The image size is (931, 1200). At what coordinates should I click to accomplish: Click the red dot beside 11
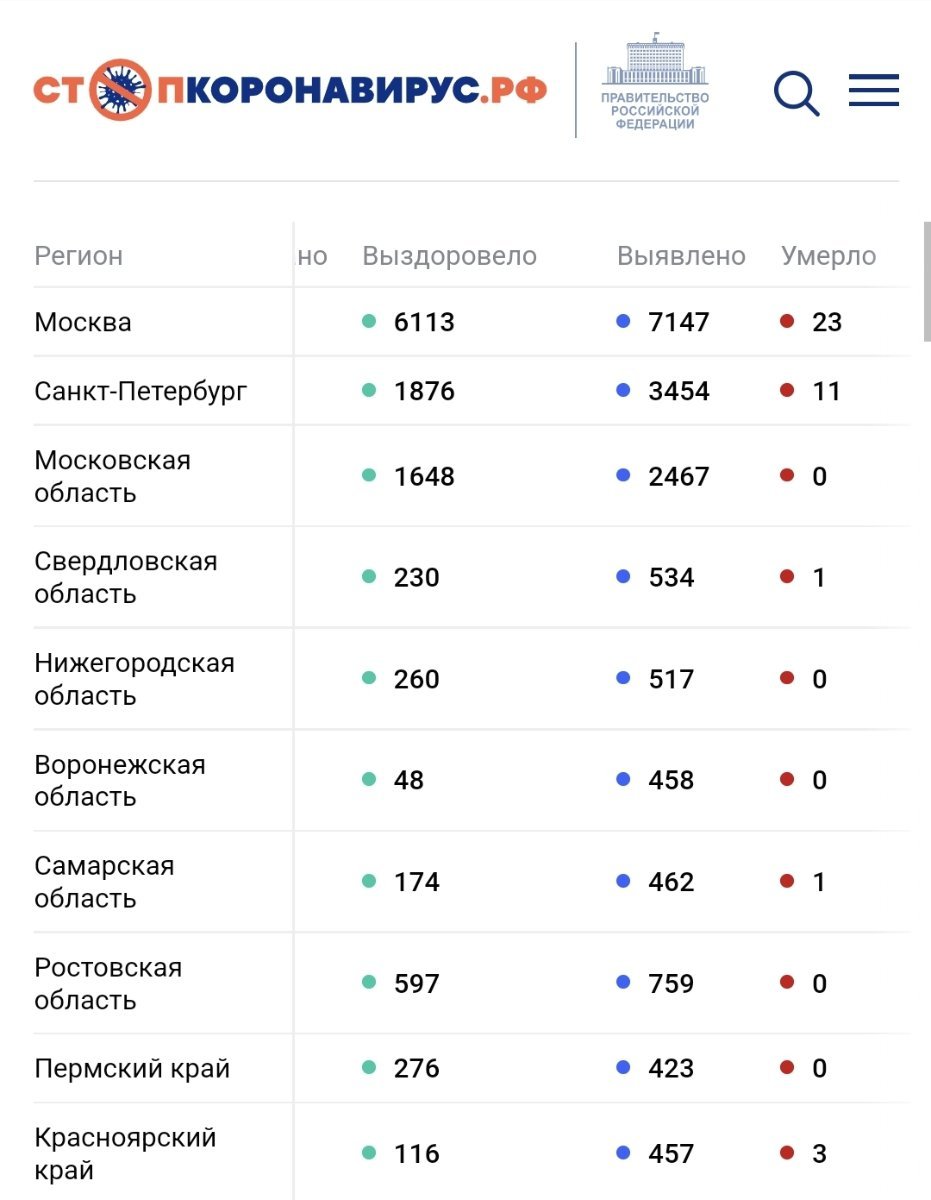point(787,391)
